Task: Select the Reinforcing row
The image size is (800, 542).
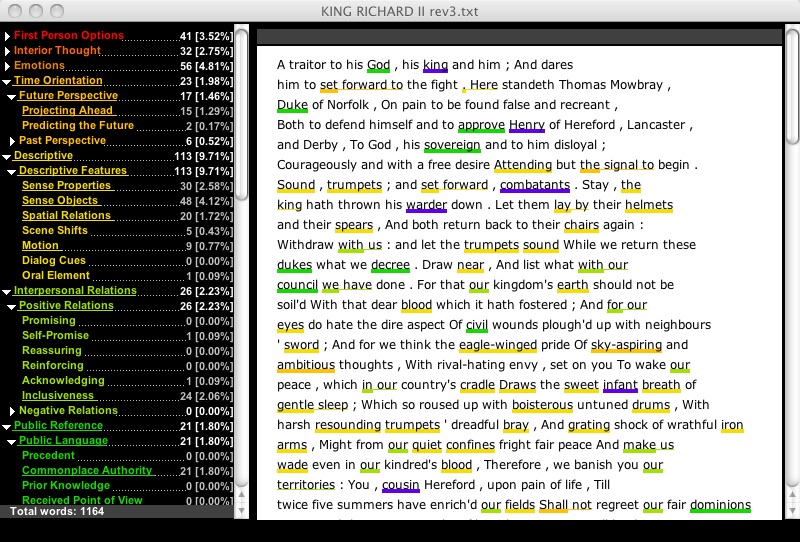Action: [127, 365]
